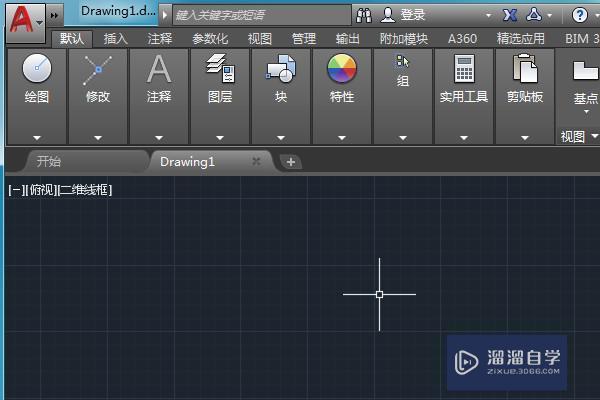600x400 pixels.
Task: Open the Autodesk Exchange X icon
Action: click(510, 15)
